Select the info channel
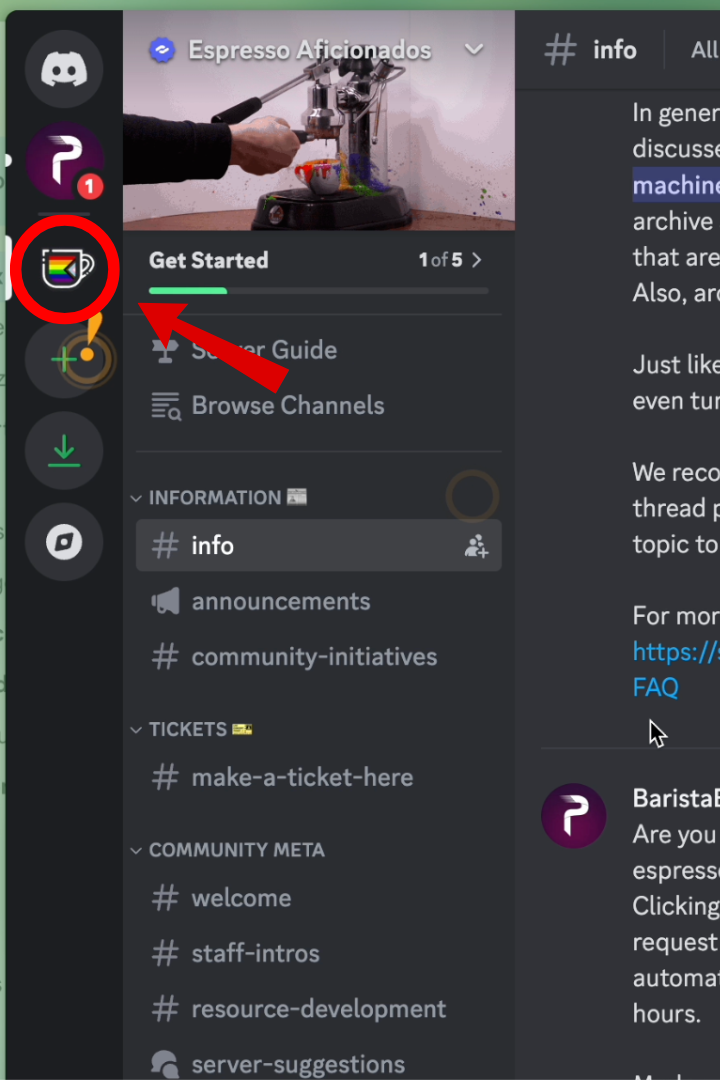The image size is (720, 1080). [318, 546]
